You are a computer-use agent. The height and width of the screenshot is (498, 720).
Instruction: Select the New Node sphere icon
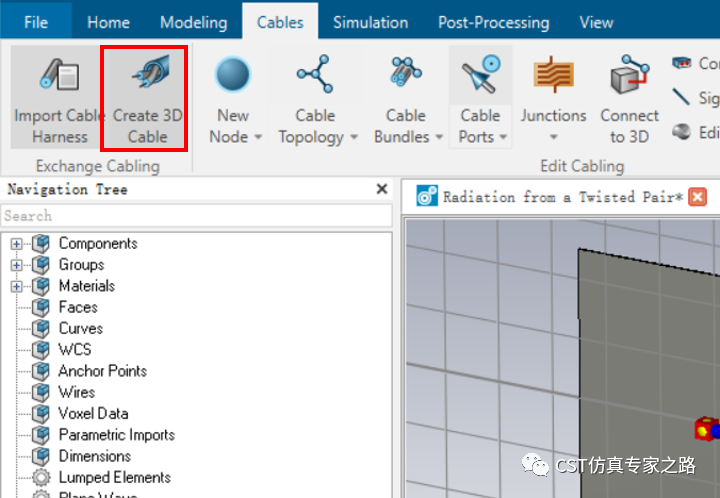(x=233, y=74)
